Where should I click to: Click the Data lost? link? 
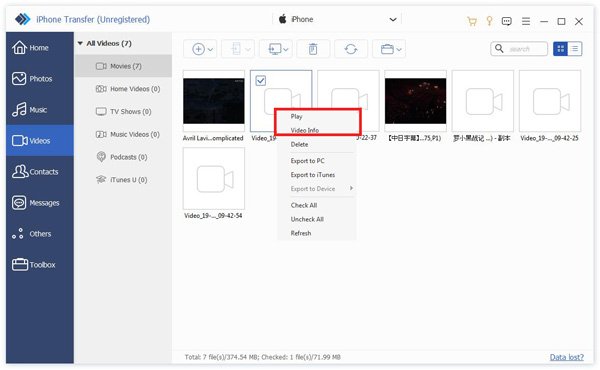[x=566, y=357]
